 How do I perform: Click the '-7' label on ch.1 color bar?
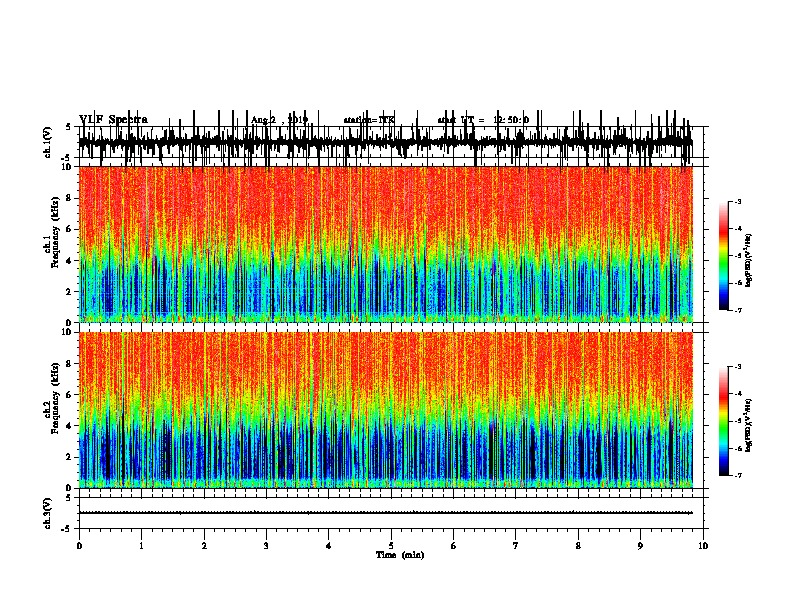coord(737,310)
